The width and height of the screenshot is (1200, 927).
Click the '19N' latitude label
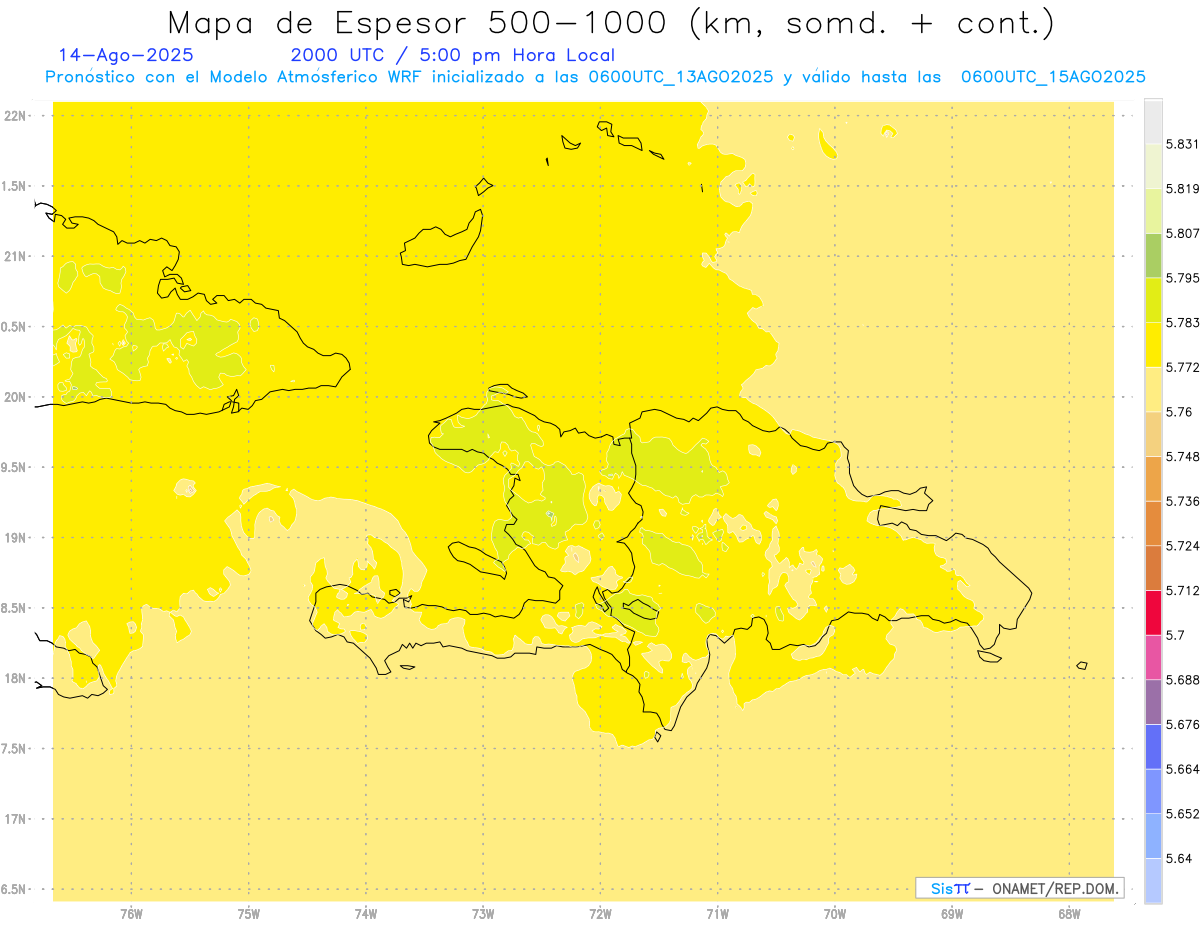[x=16, y=538]
